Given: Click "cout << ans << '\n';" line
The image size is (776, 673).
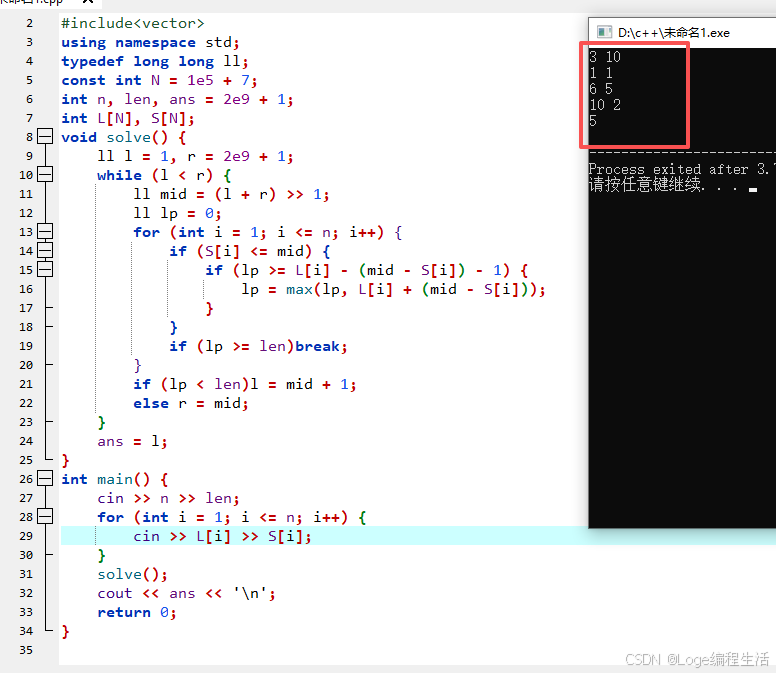Looking at the screenshot, I should point(186,593).
